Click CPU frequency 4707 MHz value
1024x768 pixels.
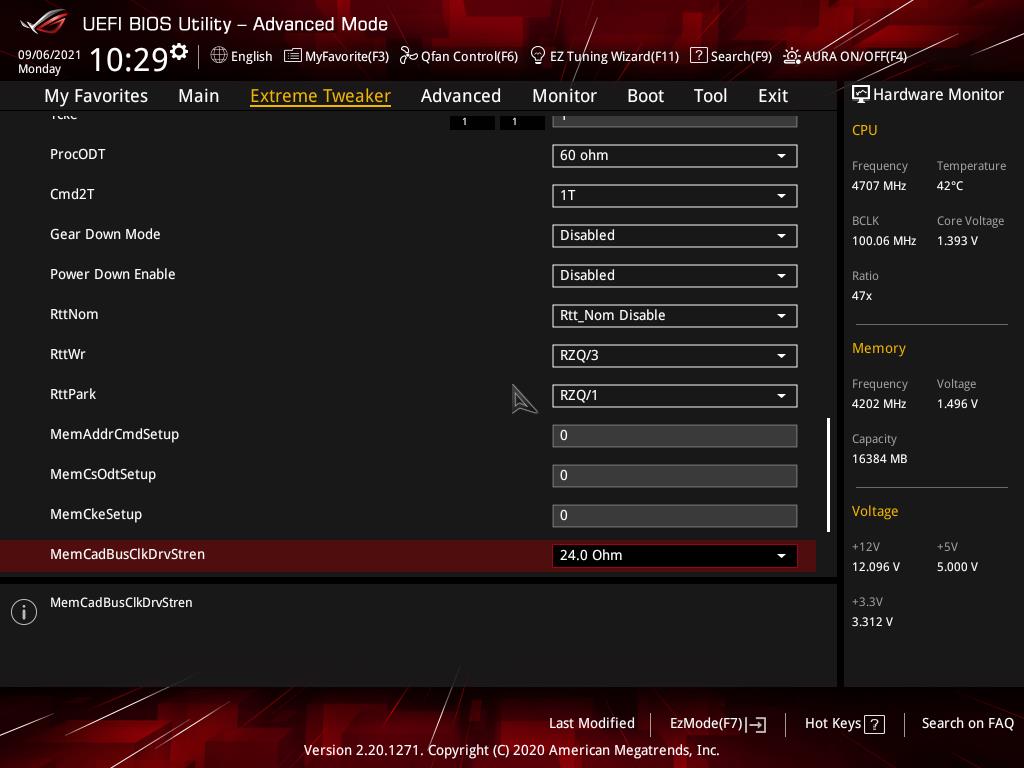[x=878, y=185]
